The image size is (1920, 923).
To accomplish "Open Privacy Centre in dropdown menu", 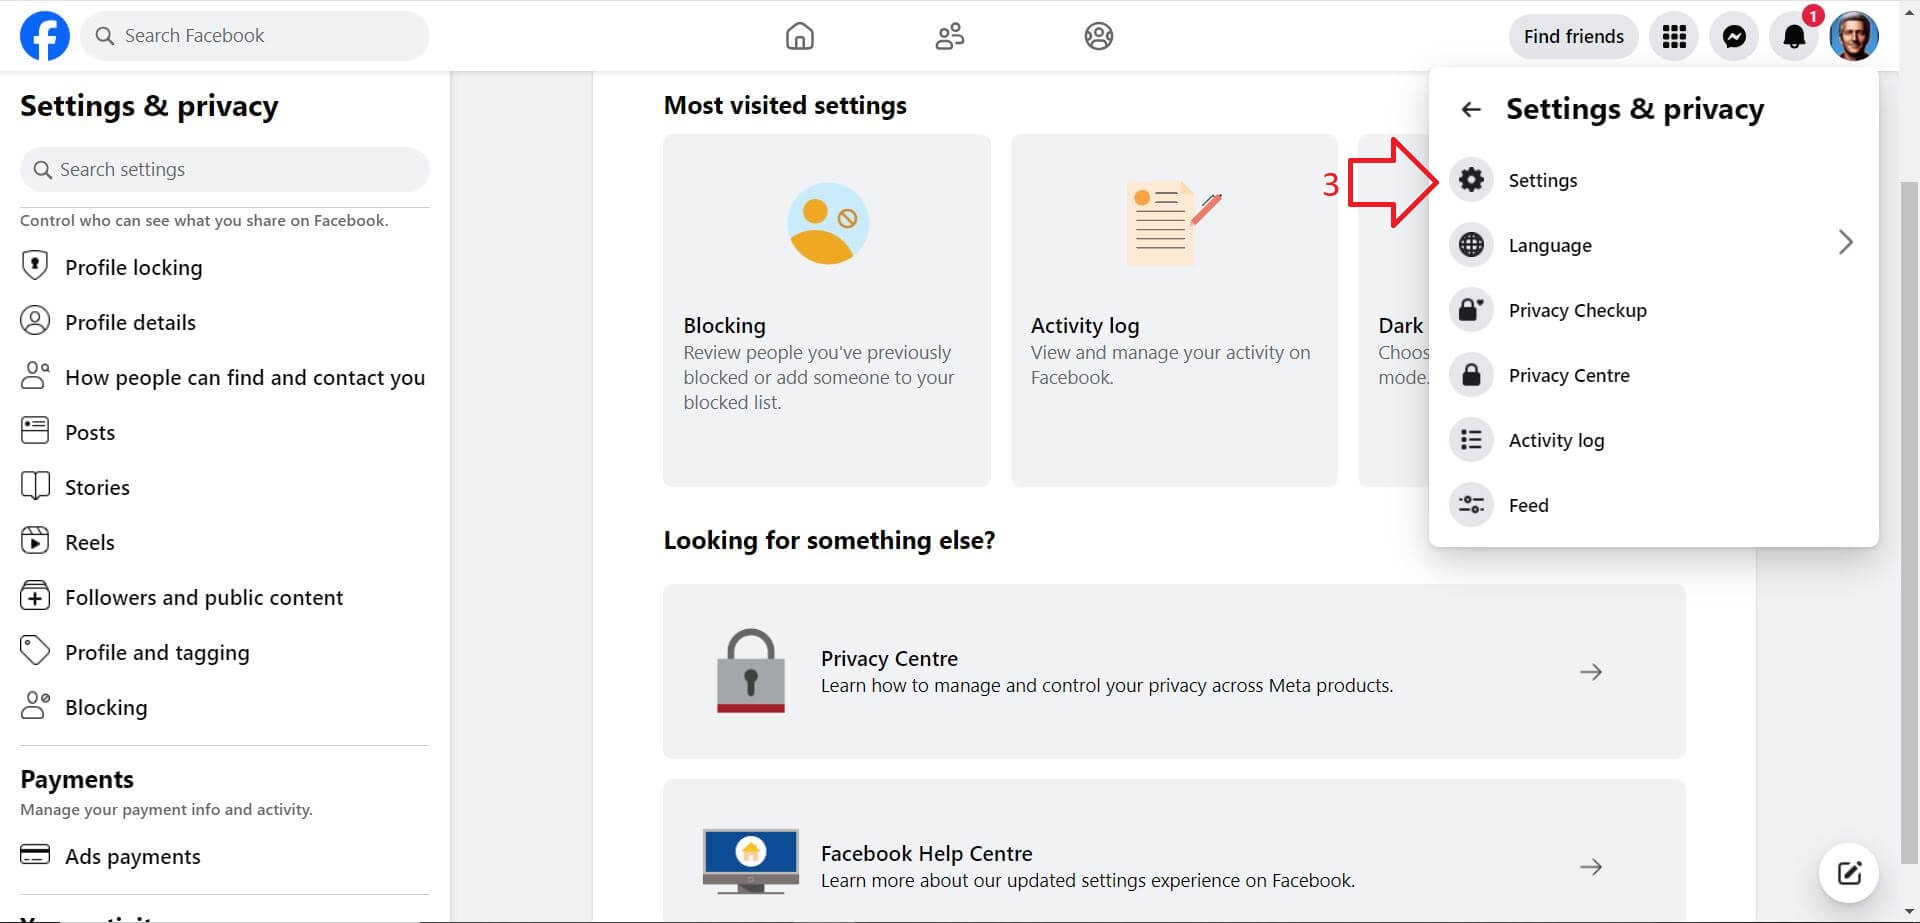I will (x=1653, y=375).
